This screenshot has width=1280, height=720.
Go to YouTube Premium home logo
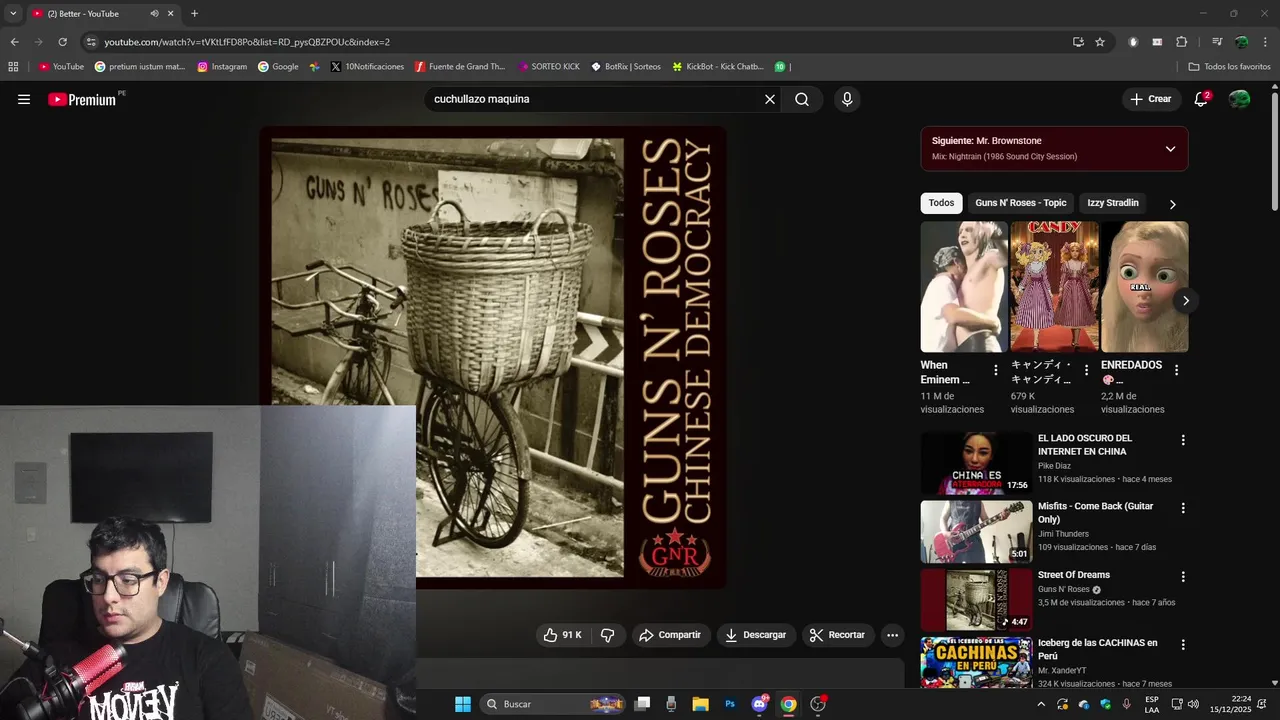(x=82, y=99)
